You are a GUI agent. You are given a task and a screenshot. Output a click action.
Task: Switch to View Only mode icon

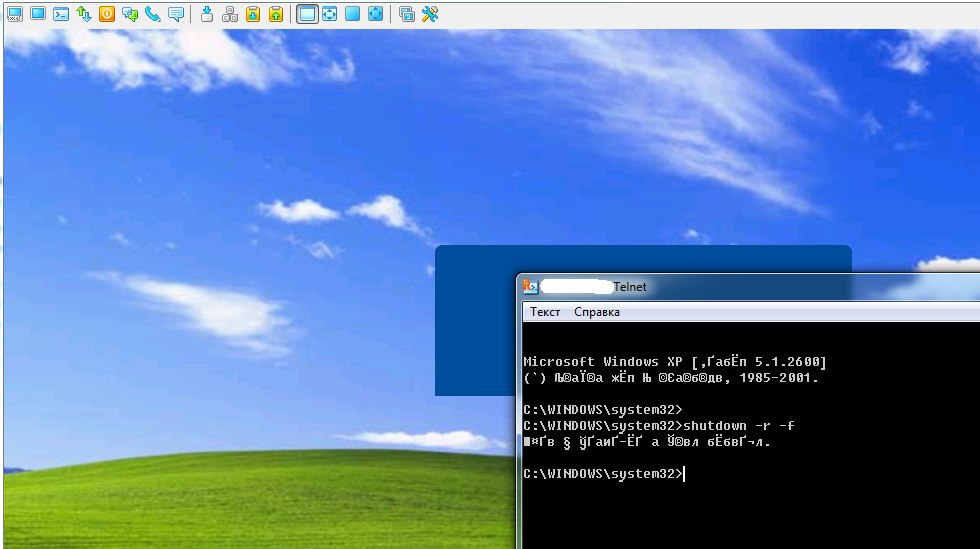click(x=38, y=14)
